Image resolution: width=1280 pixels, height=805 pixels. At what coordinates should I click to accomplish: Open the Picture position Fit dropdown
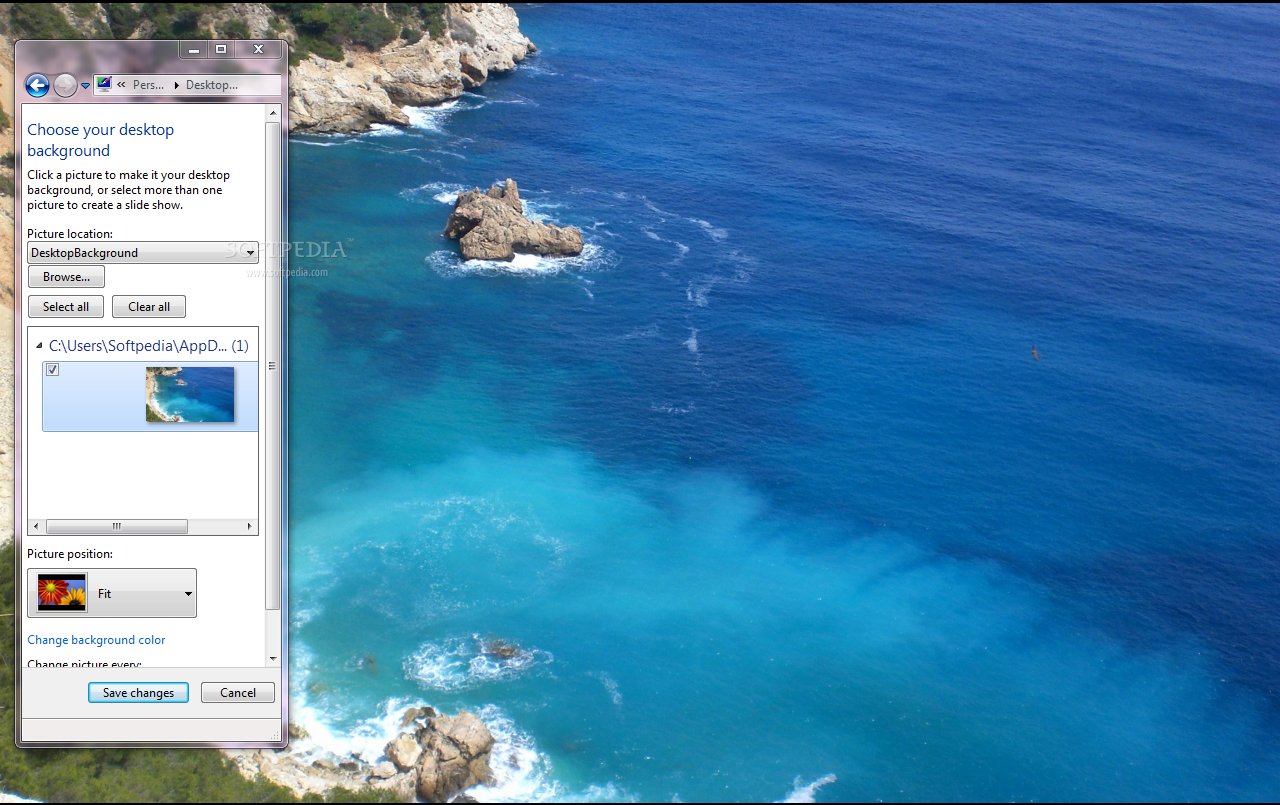[112, 593]
